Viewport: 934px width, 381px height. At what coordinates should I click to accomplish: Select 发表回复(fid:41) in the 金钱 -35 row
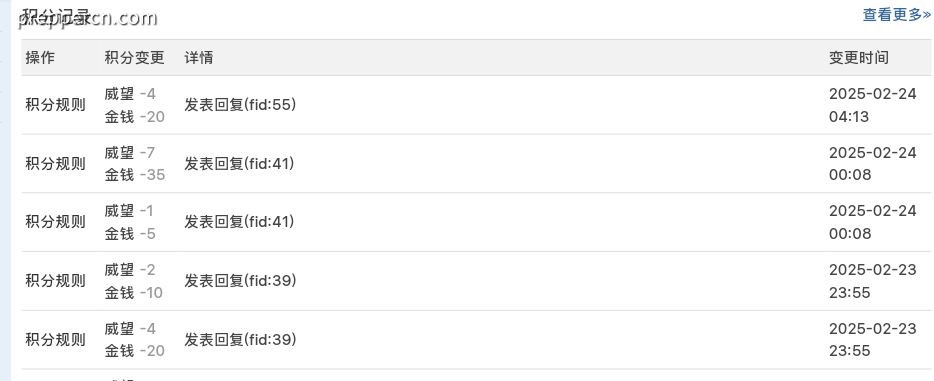(x=239, y=164)
